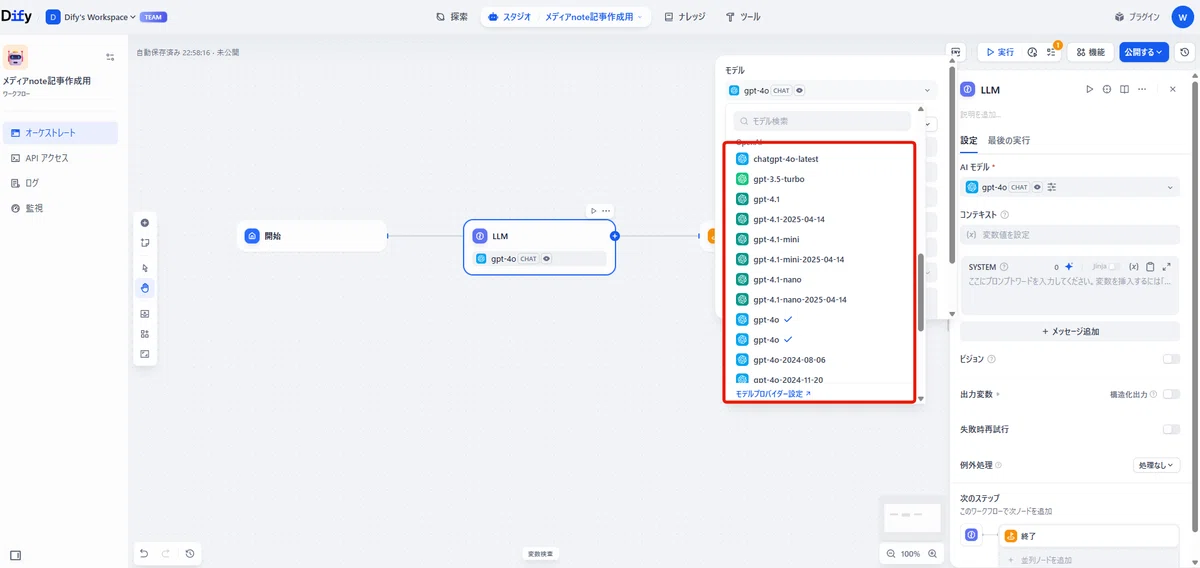Image resolution: width=1200 pixels, height=568 pixels.
Task: Toggle the 構造化出力 switch
Action: pyautogui.click(x=1171, y=394)
